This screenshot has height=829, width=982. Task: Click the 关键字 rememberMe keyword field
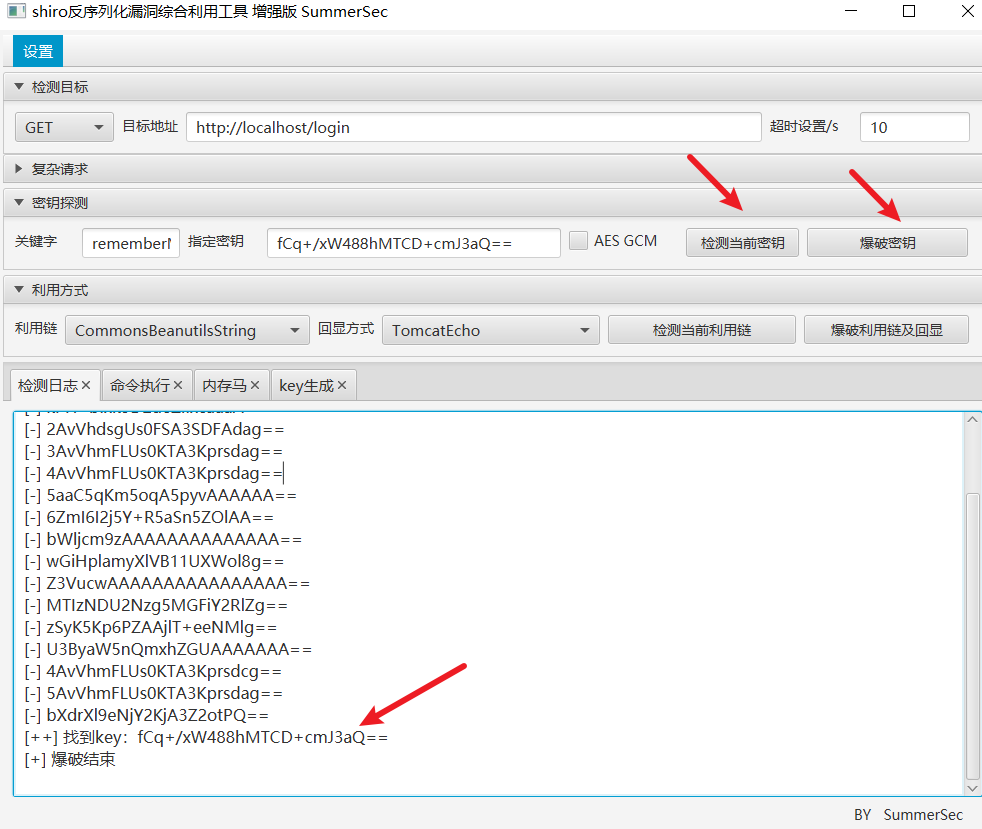[x=131, y=243]
